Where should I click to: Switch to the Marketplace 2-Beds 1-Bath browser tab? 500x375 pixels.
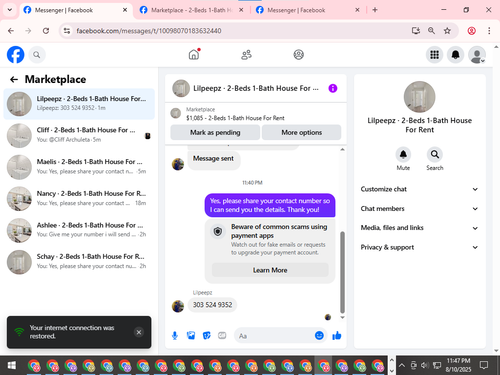point(191,10)
